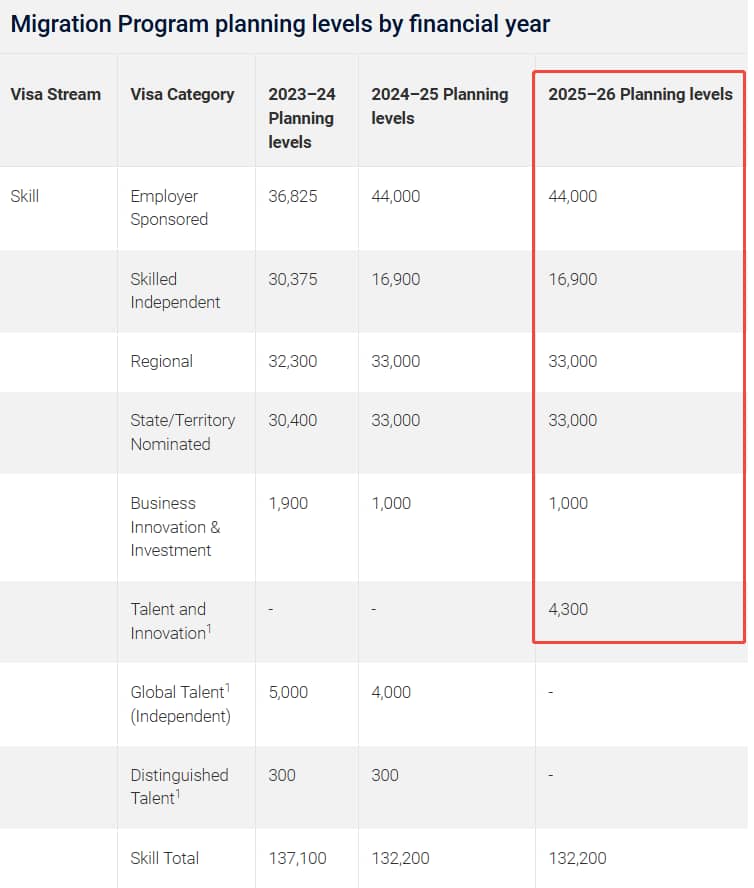754x888 pixels.
Task: Click the Skilled Independent category cell
Action: point(175,291)
